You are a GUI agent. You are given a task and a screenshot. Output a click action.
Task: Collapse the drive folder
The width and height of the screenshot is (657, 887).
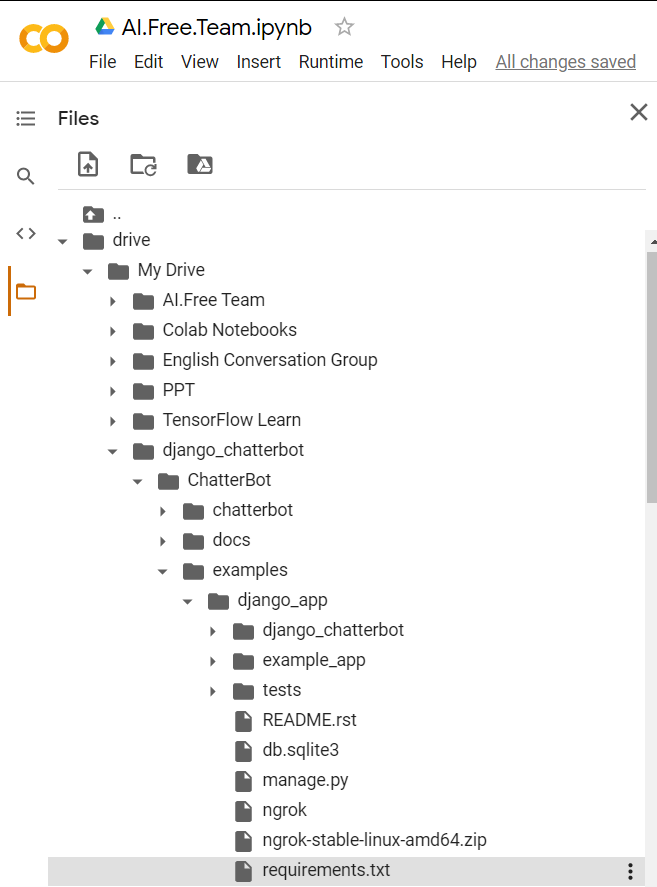click(x=63, y=242)
